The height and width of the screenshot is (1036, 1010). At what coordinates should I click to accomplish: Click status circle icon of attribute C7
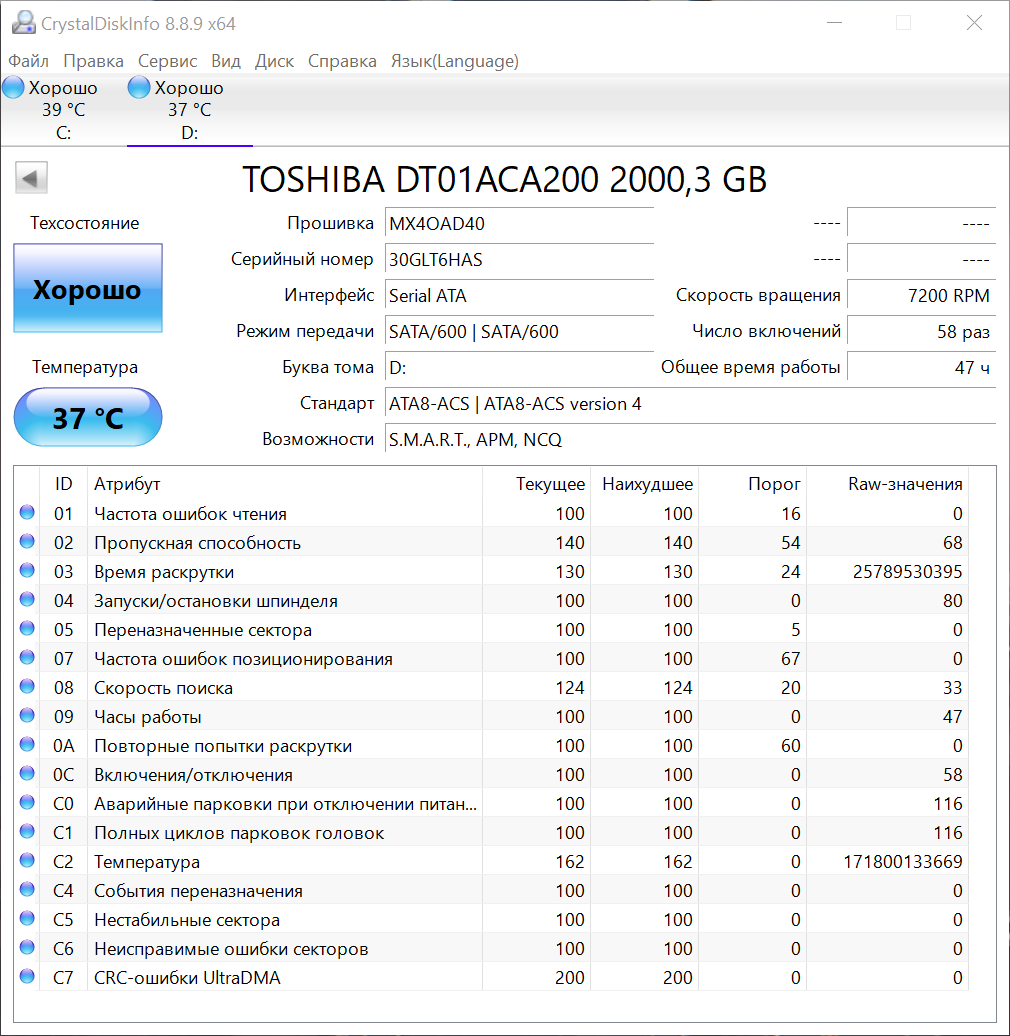tap(27, 978)
